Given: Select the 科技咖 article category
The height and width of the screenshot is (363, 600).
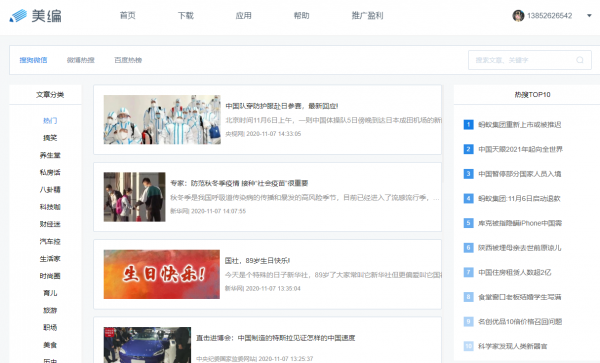Looking at the screenshot, I should 50,207.
